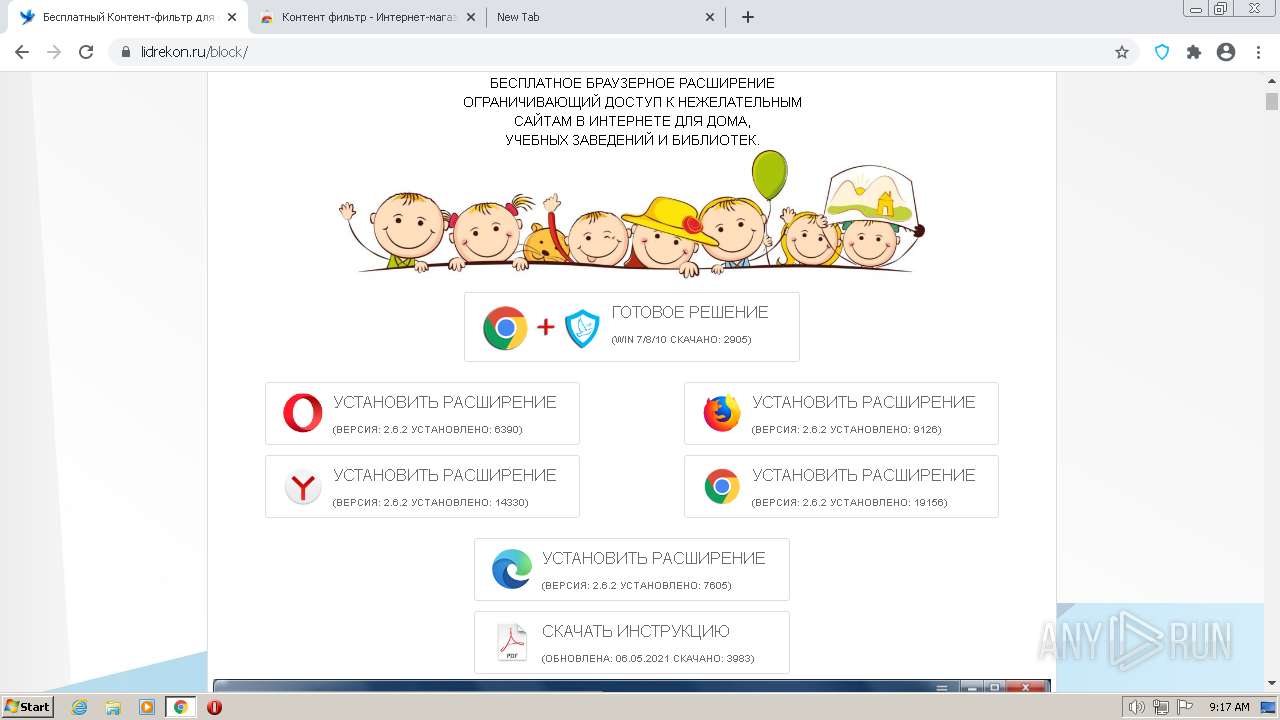Switch to the Контент фильтр - Интернет-магазин tab
The width and height of the screenshot is (1280, 720).
368,17
